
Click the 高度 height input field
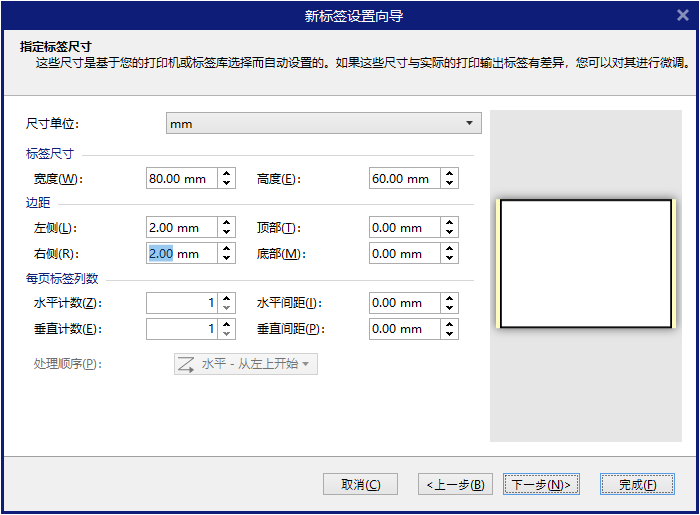point(404,179)
